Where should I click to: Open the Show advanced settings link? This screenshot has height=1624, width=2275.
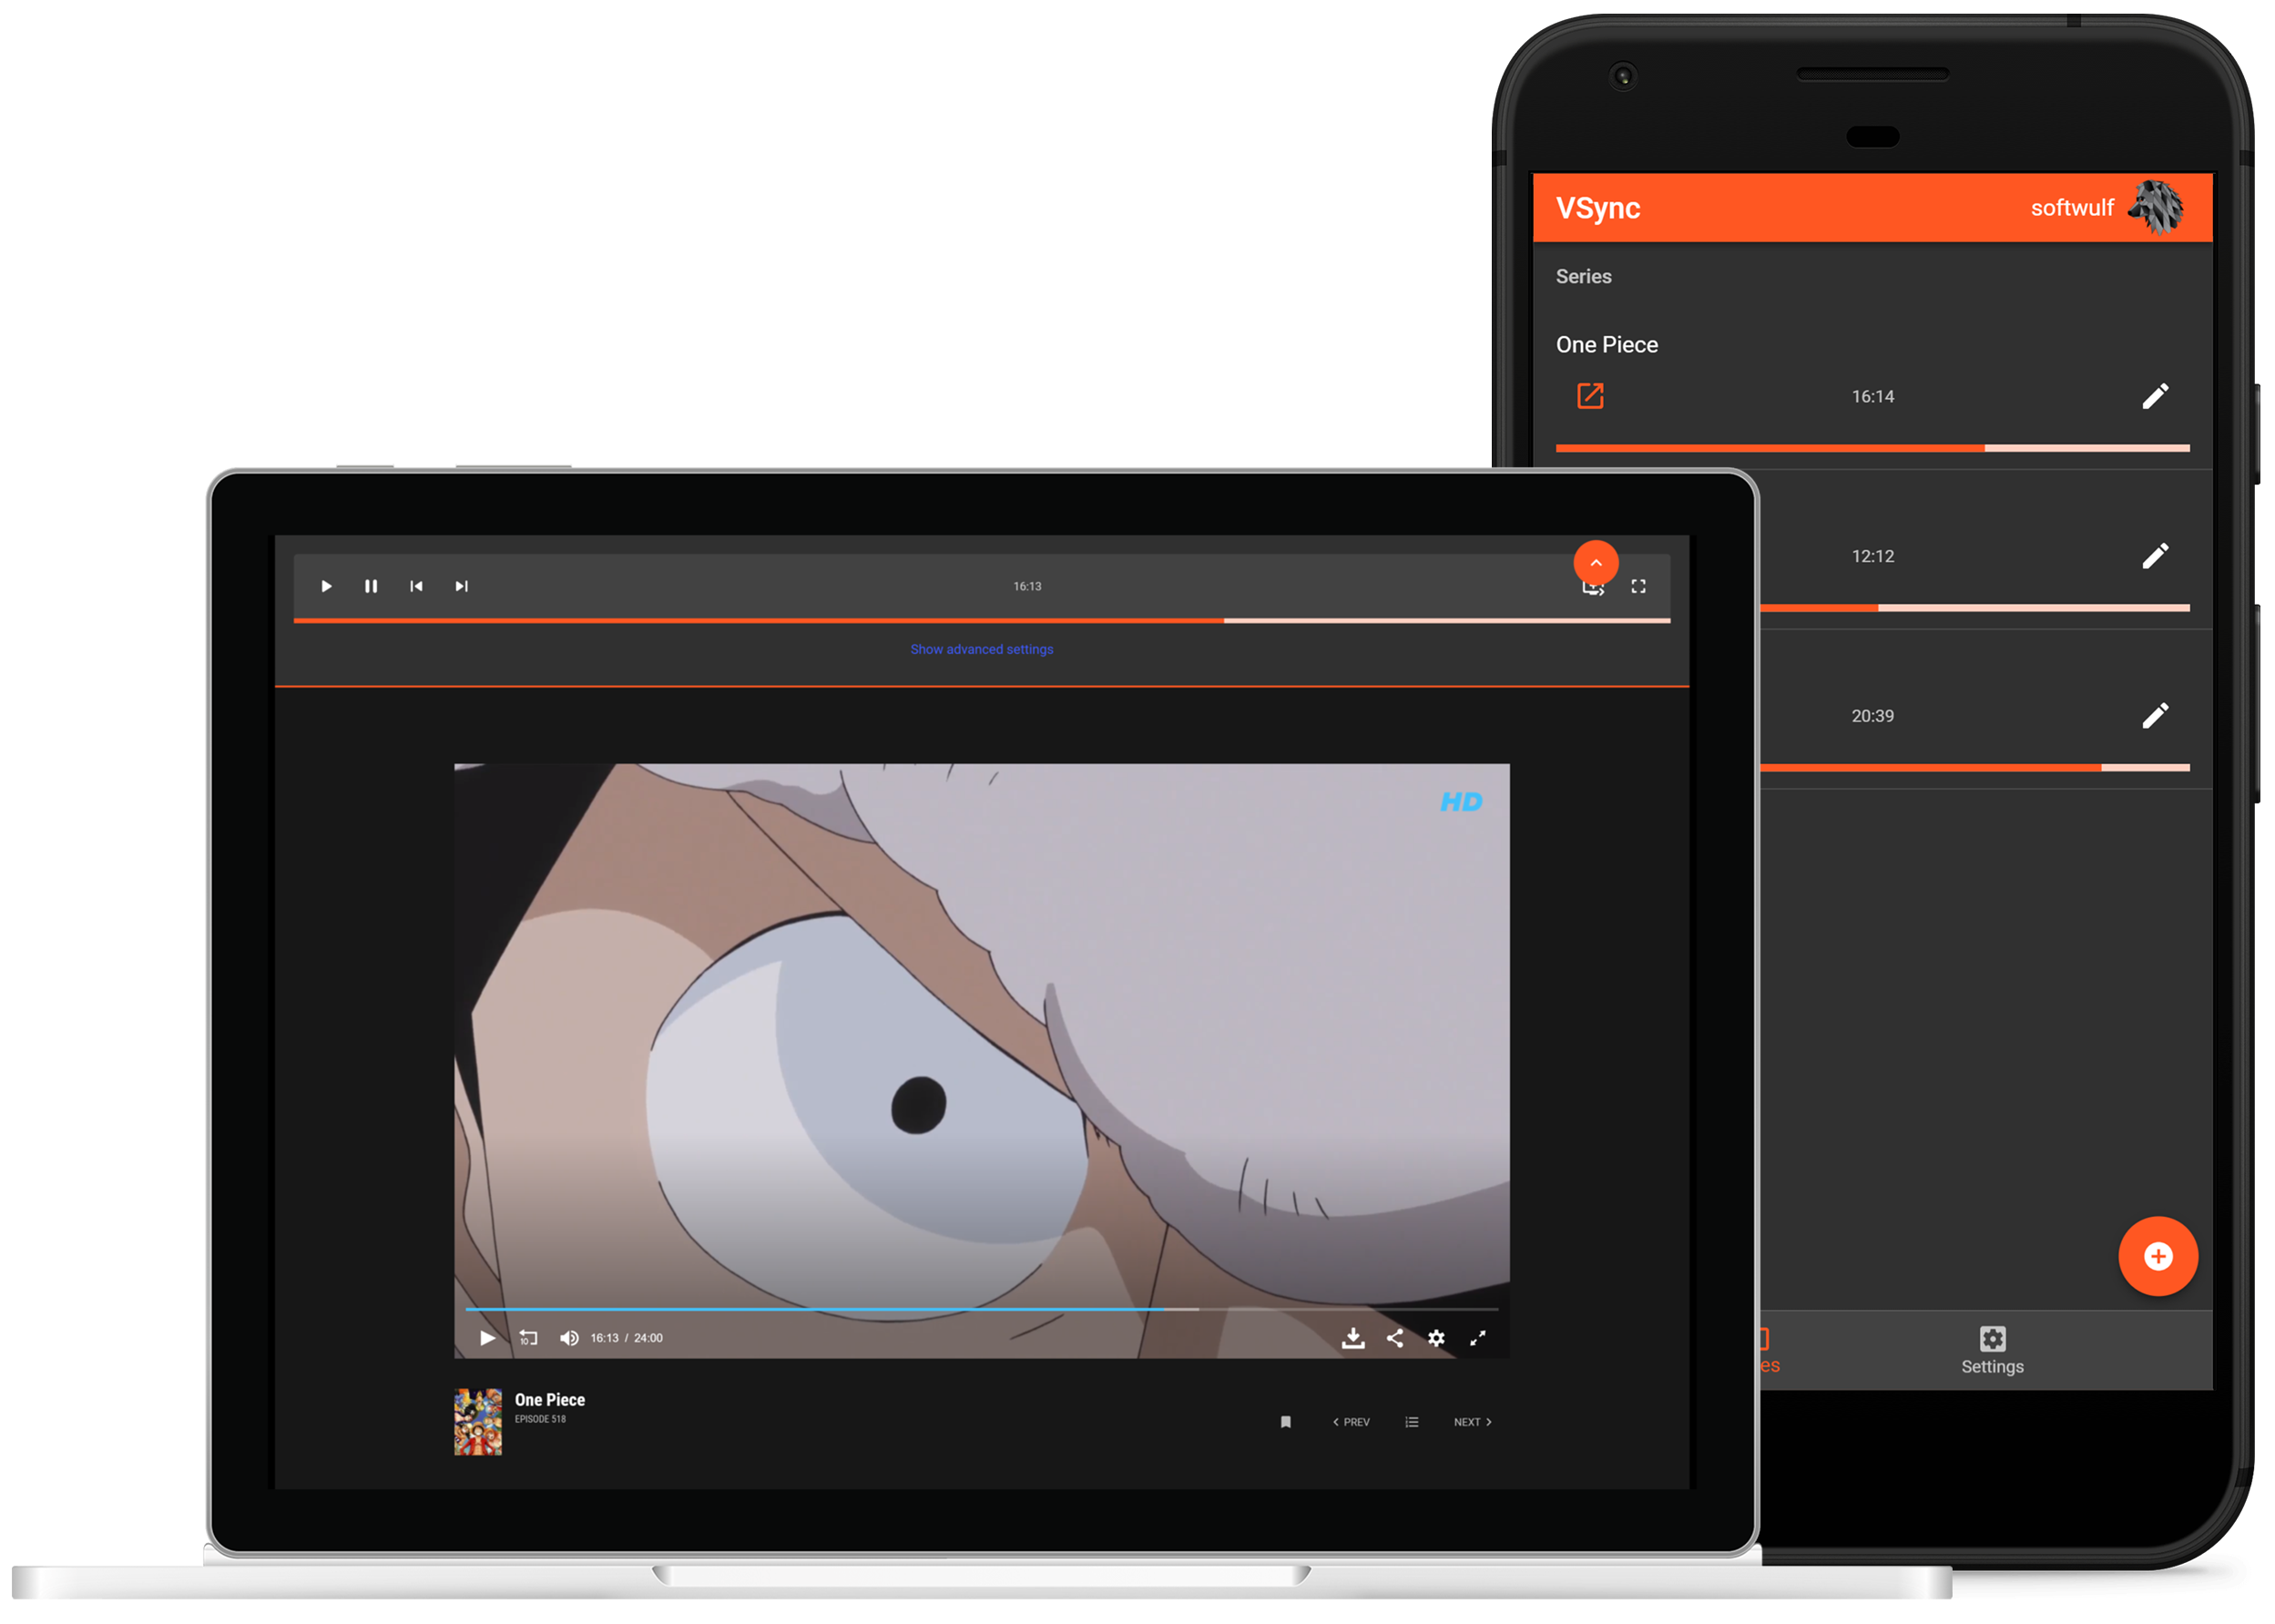(981, 649)
